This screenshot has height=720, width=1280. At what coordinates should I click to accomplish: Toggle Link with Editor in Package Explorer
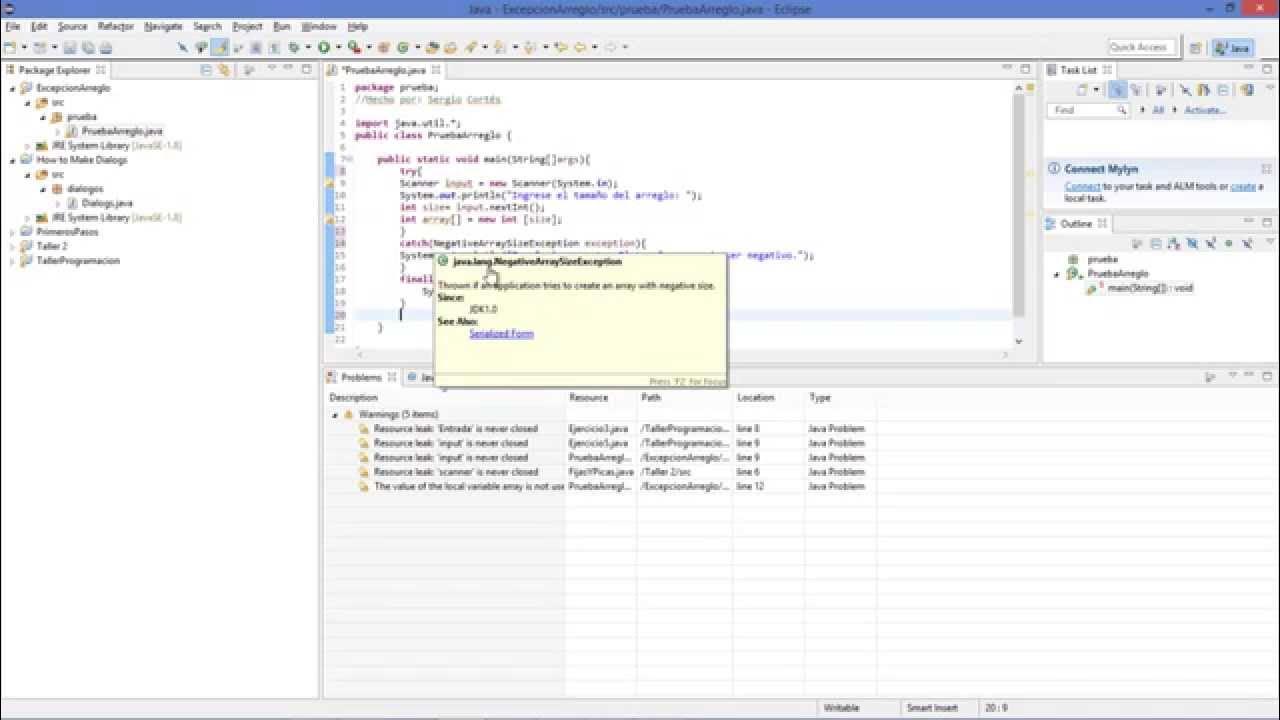[x=224, y=70]
